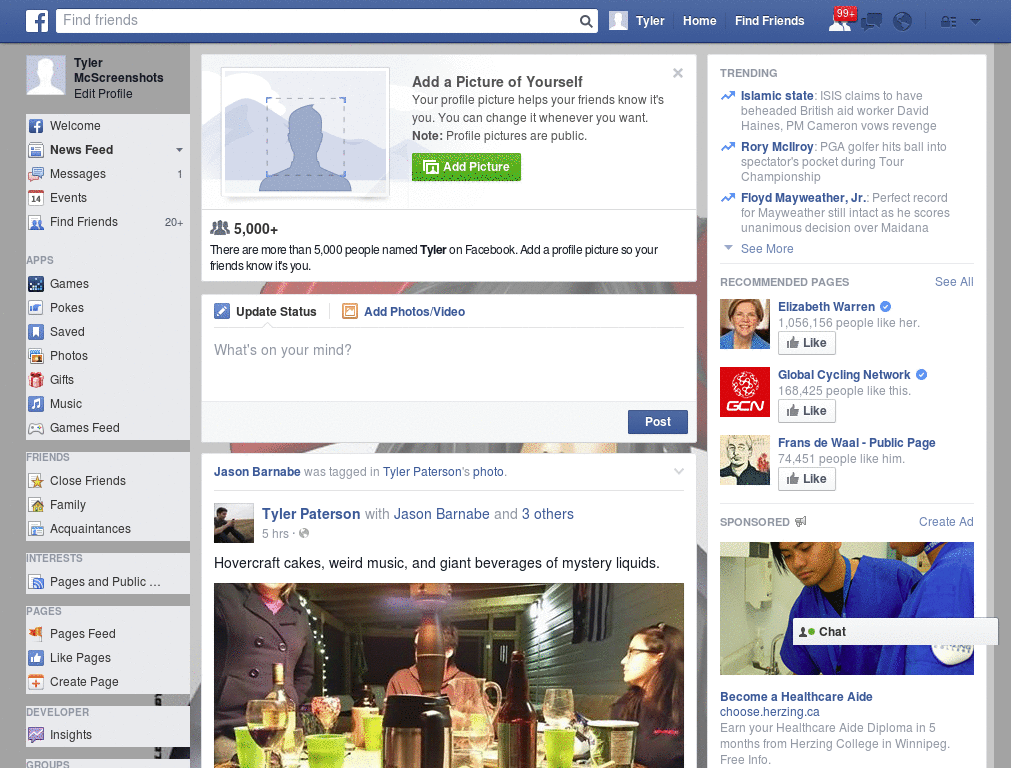Click Elizabeth Warren page thumbnail

point(744,324)
